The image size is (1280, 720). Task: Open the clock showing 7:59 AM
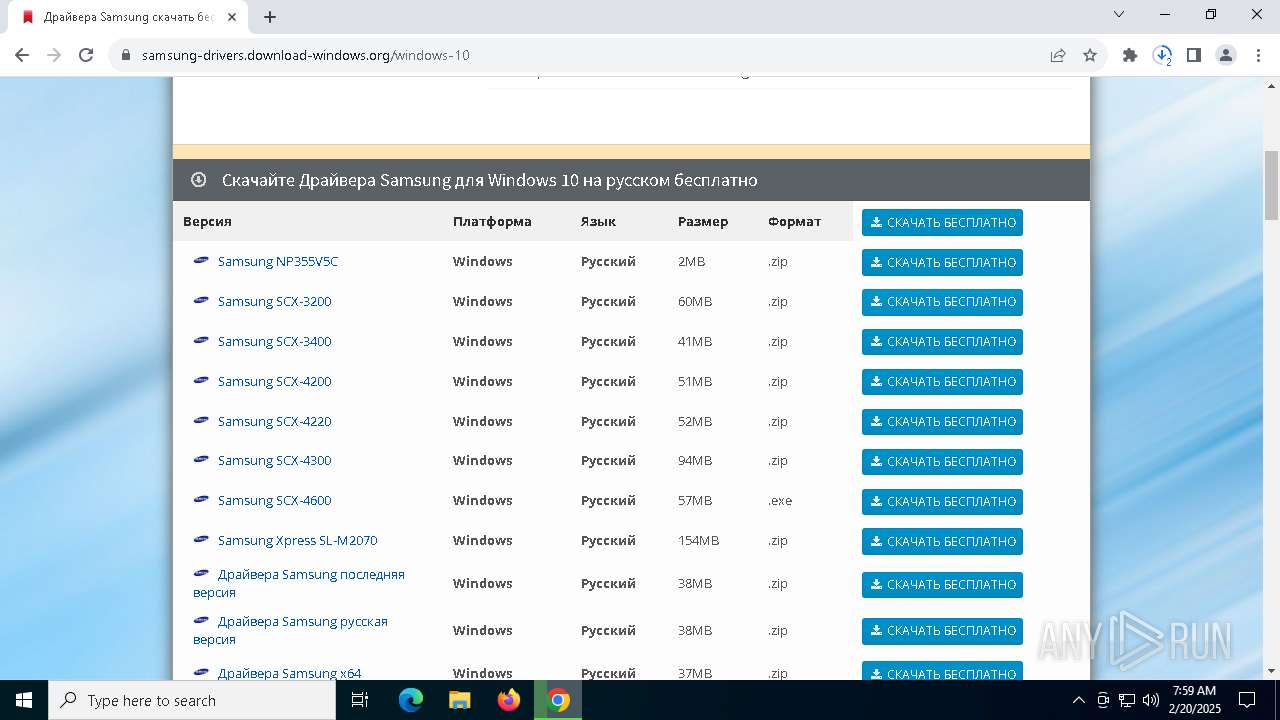(1194, 700)
